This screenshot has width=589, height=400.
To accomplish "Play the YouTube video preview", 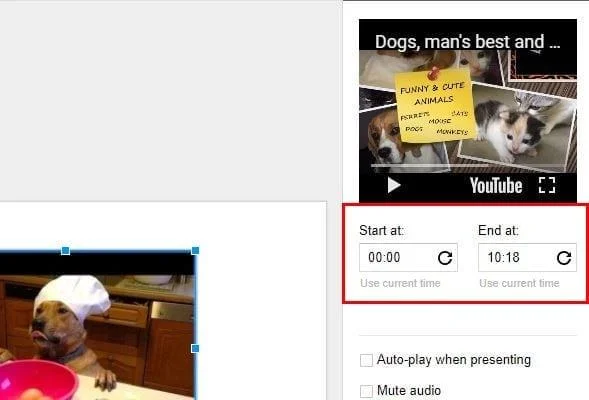I will (x=394, y=185).
